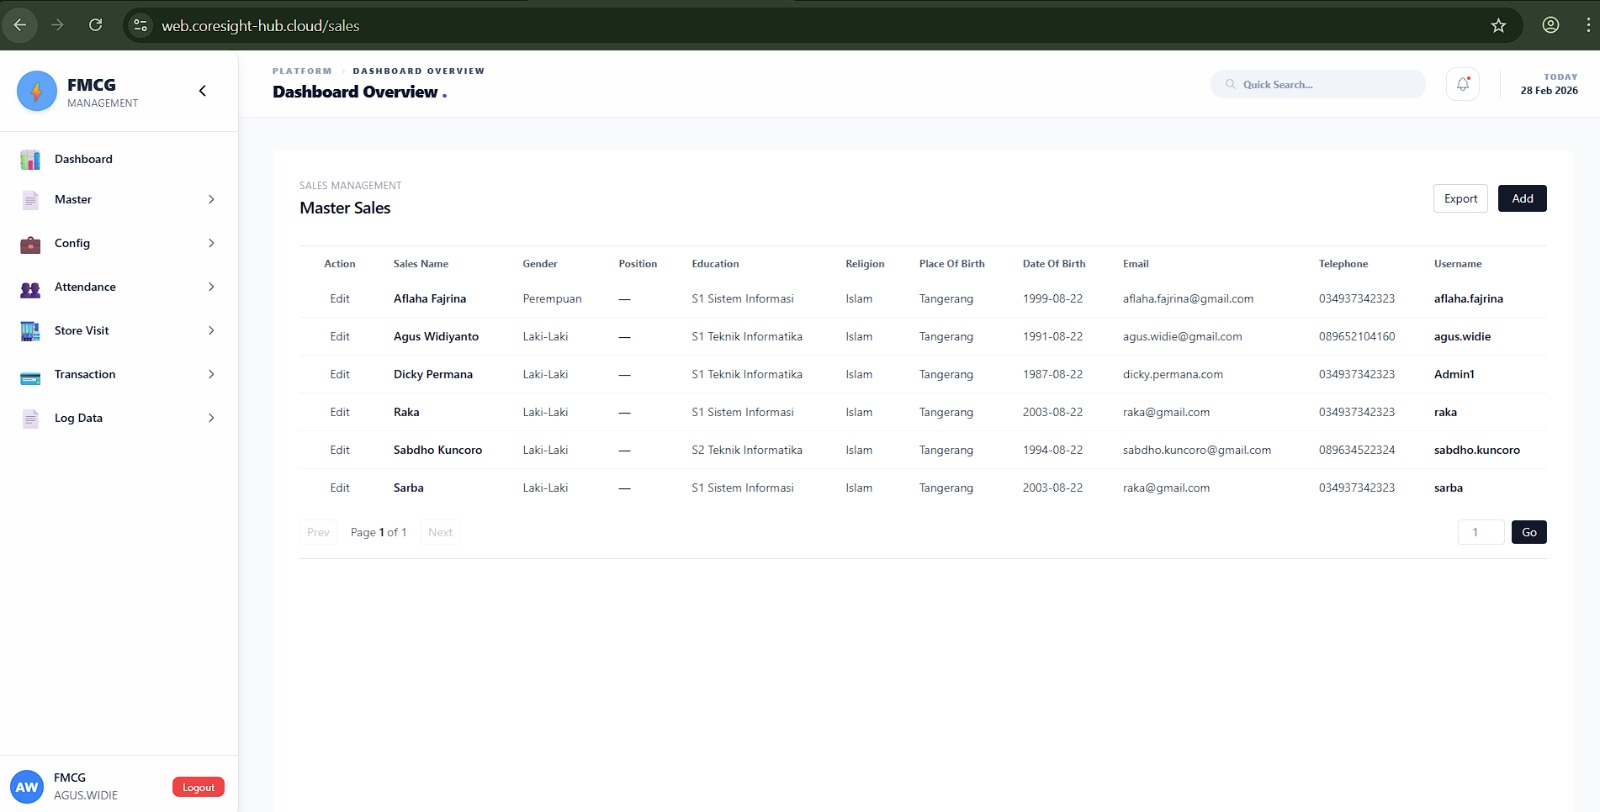The width and height of the screenshot is (1600, 812).
Task: Click the Config briefcase icon
Action: coord(30,244)
